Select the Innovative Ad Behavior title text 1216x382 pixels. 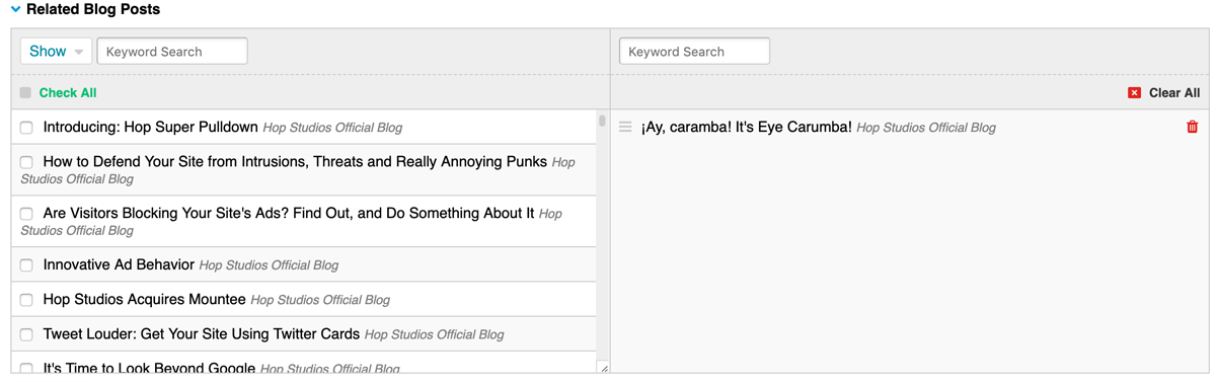[119, 265]
